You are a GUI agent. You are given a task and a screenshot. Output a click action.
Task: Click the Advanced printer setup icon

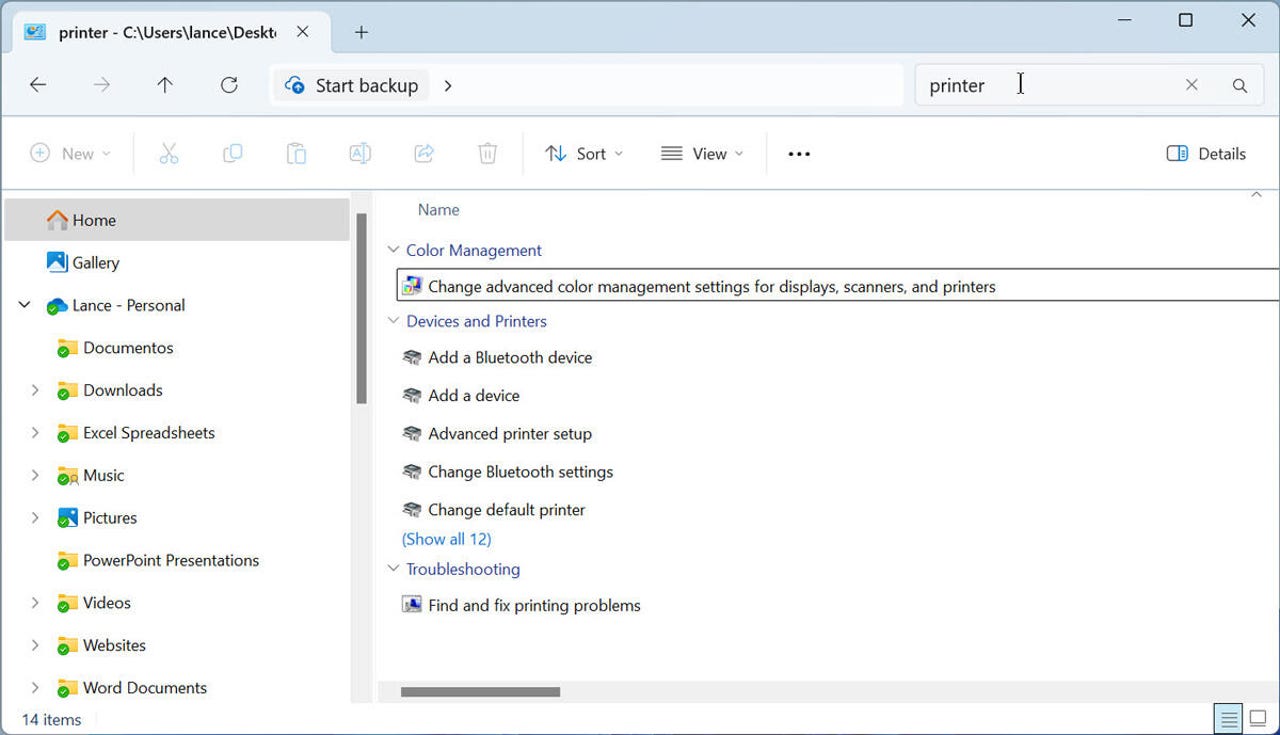pyautogui.click(x=411, y=433)
